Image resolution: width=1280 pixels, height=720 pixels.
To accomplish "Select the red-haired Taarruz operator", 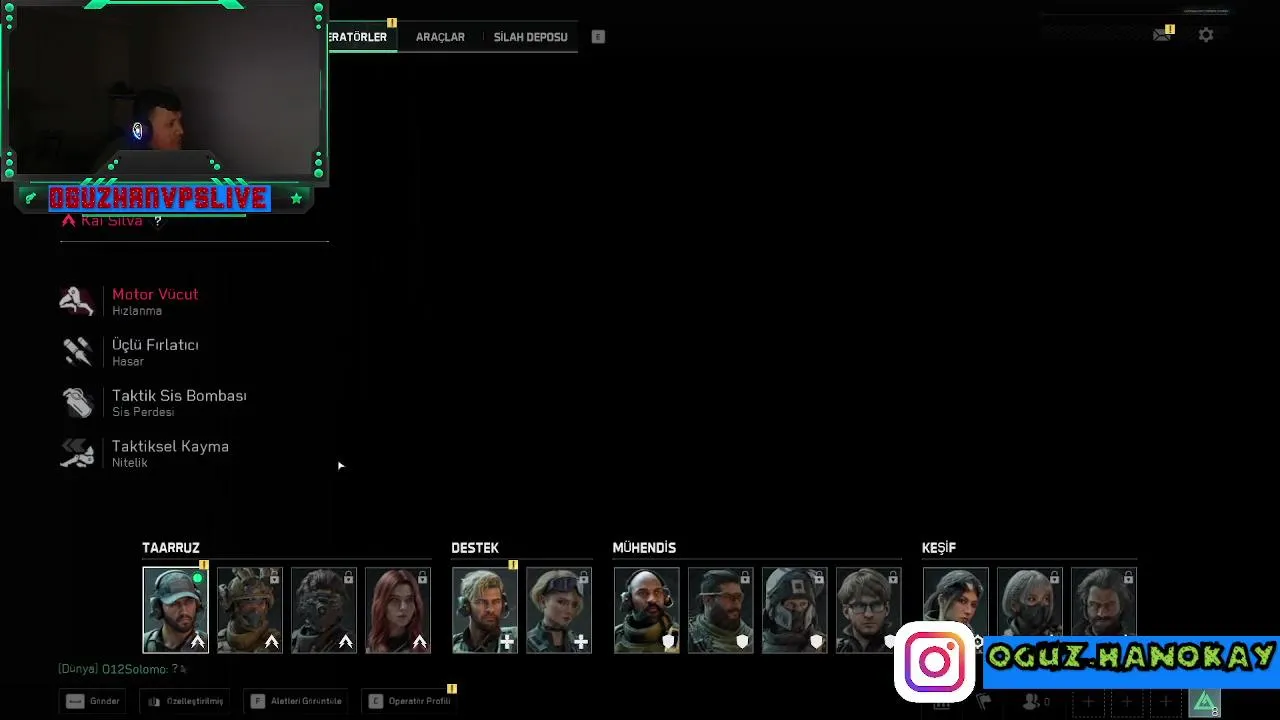I will click(x=398, y=610).
